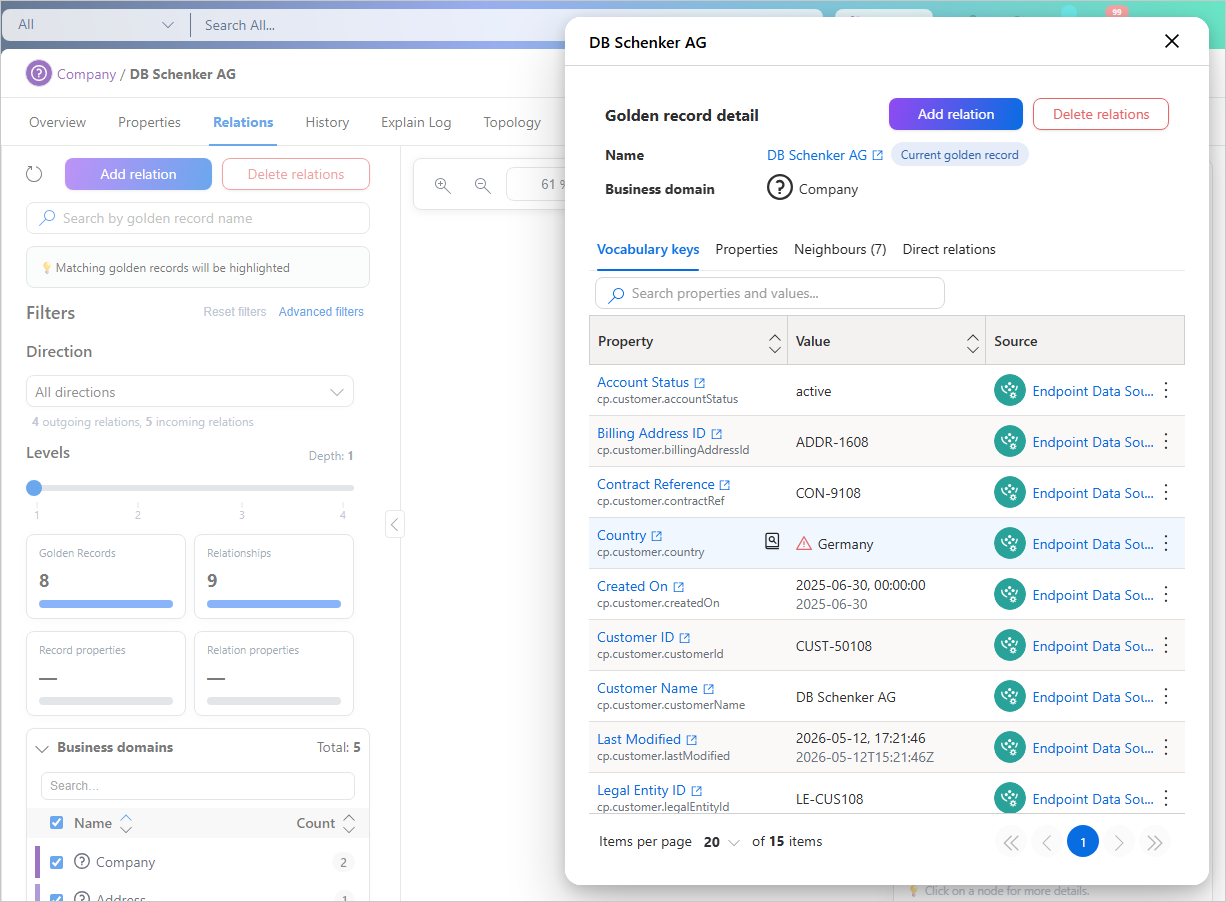Click the Germany warning triangle icon

[x=804, y=544]
